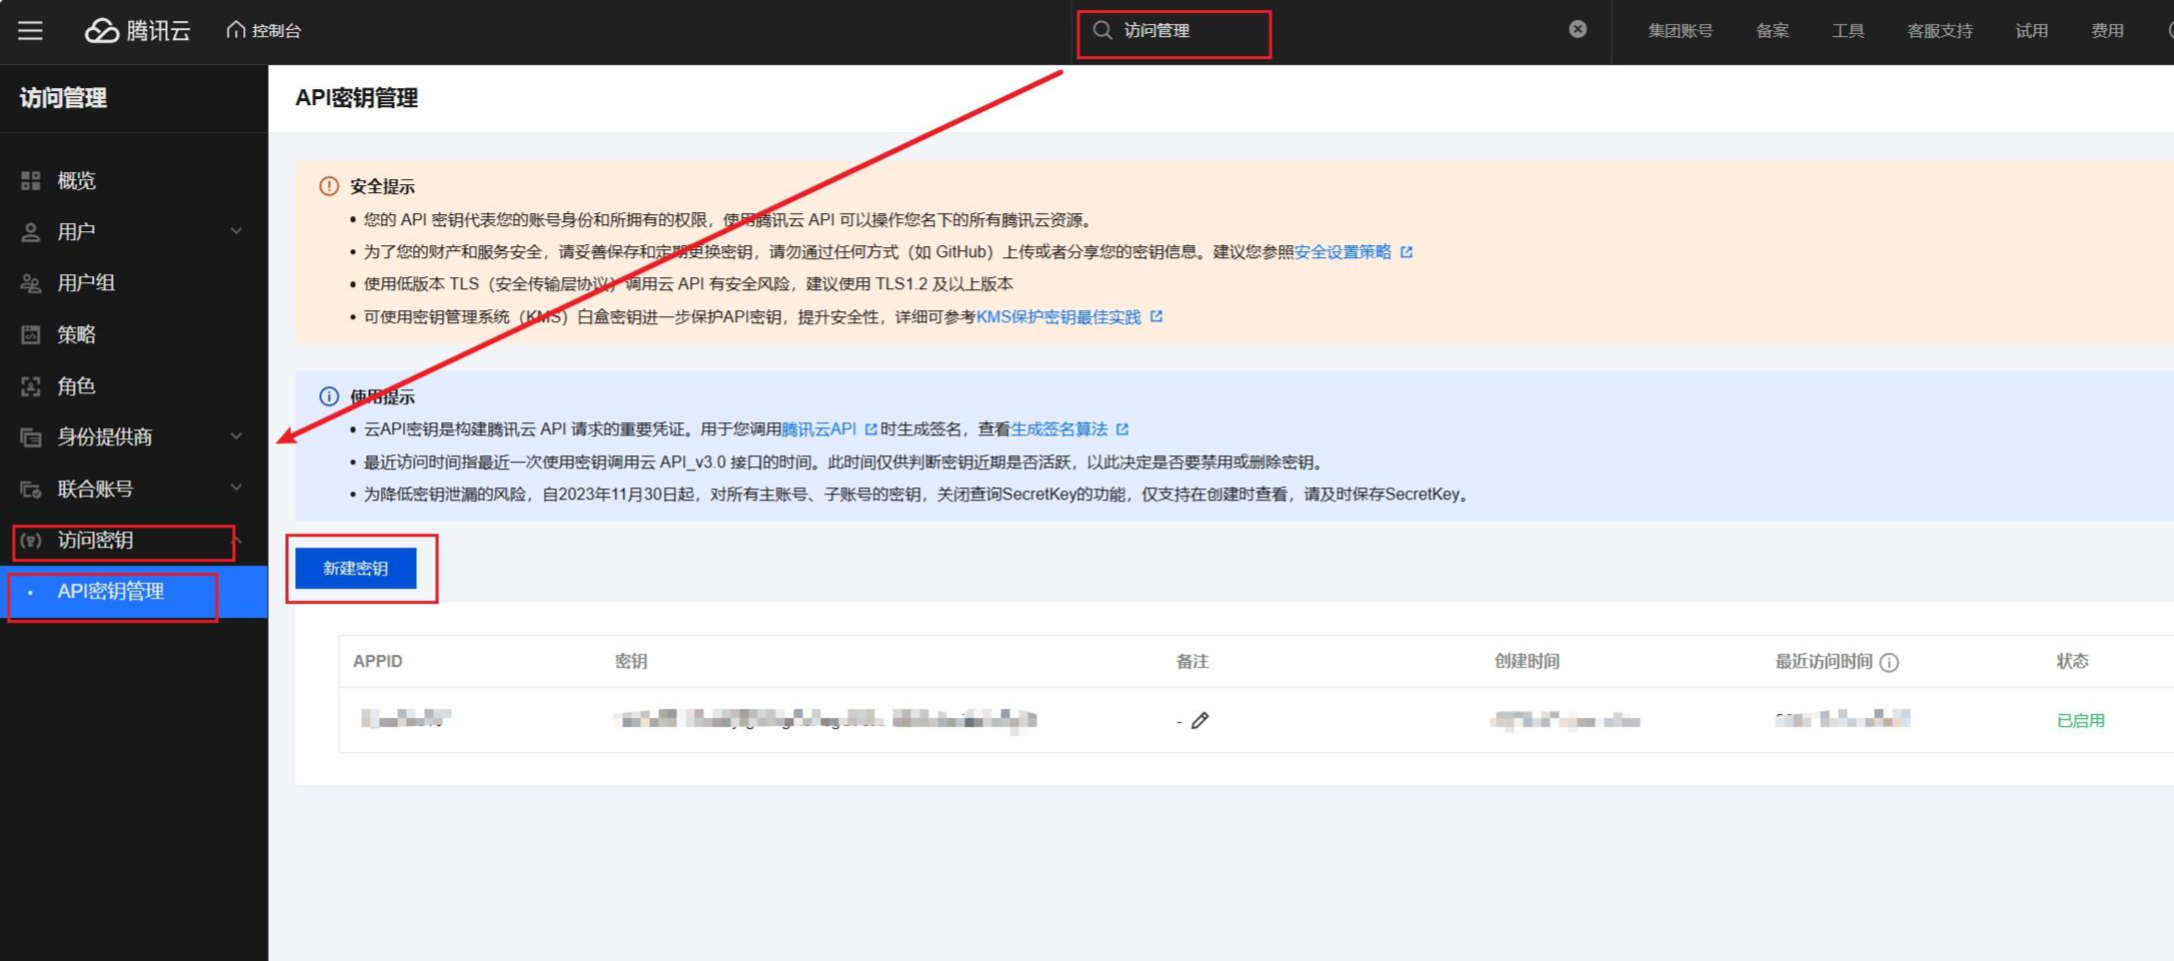2174x961 pixels.
Task: Open the hamburger navigation menu
Action: pyautogui.click(x=30, y=31)
